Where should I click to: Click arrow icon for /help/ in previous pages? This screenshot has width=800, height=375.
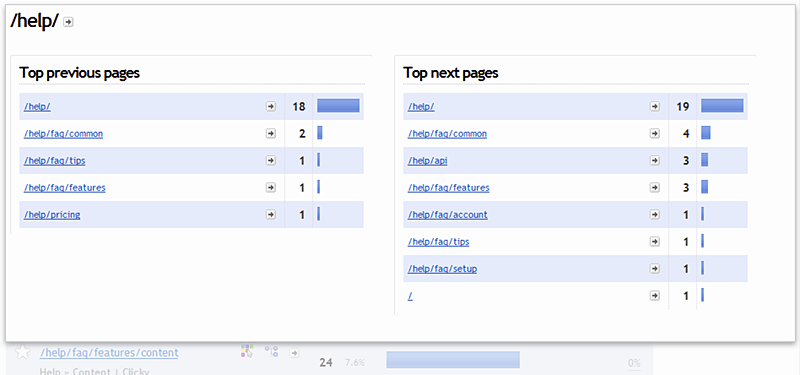coord(271,107)
